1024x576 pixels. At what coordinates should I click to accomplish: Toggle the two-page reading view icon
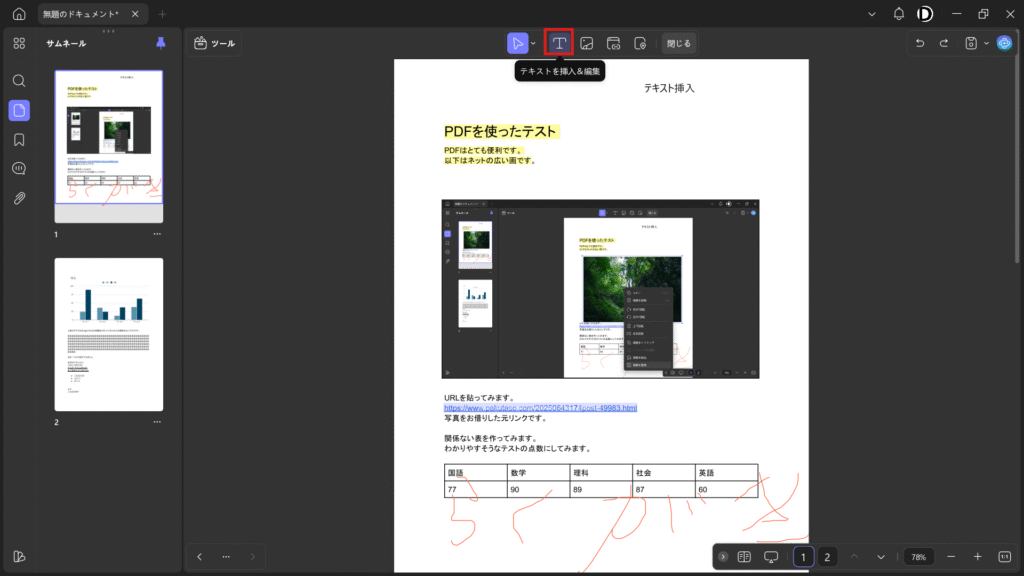click(x=744, y=557)
